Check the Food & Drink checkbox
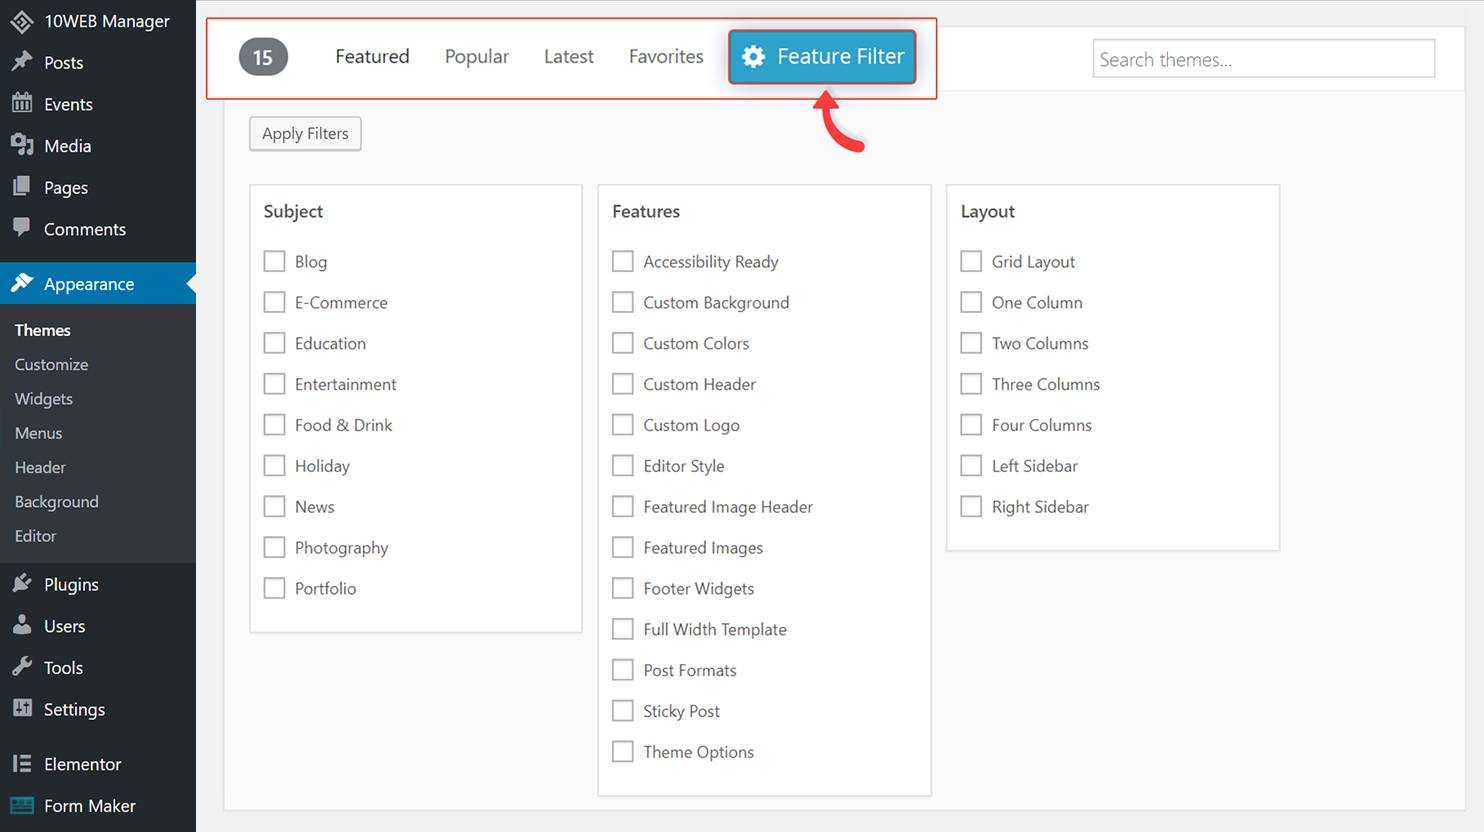This screenshot has width=1484, height=832. tap(274, 425)
